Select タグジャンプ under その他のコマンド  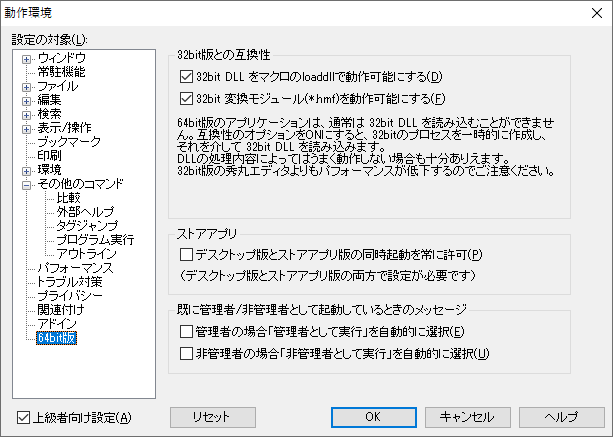coord(86,226)
